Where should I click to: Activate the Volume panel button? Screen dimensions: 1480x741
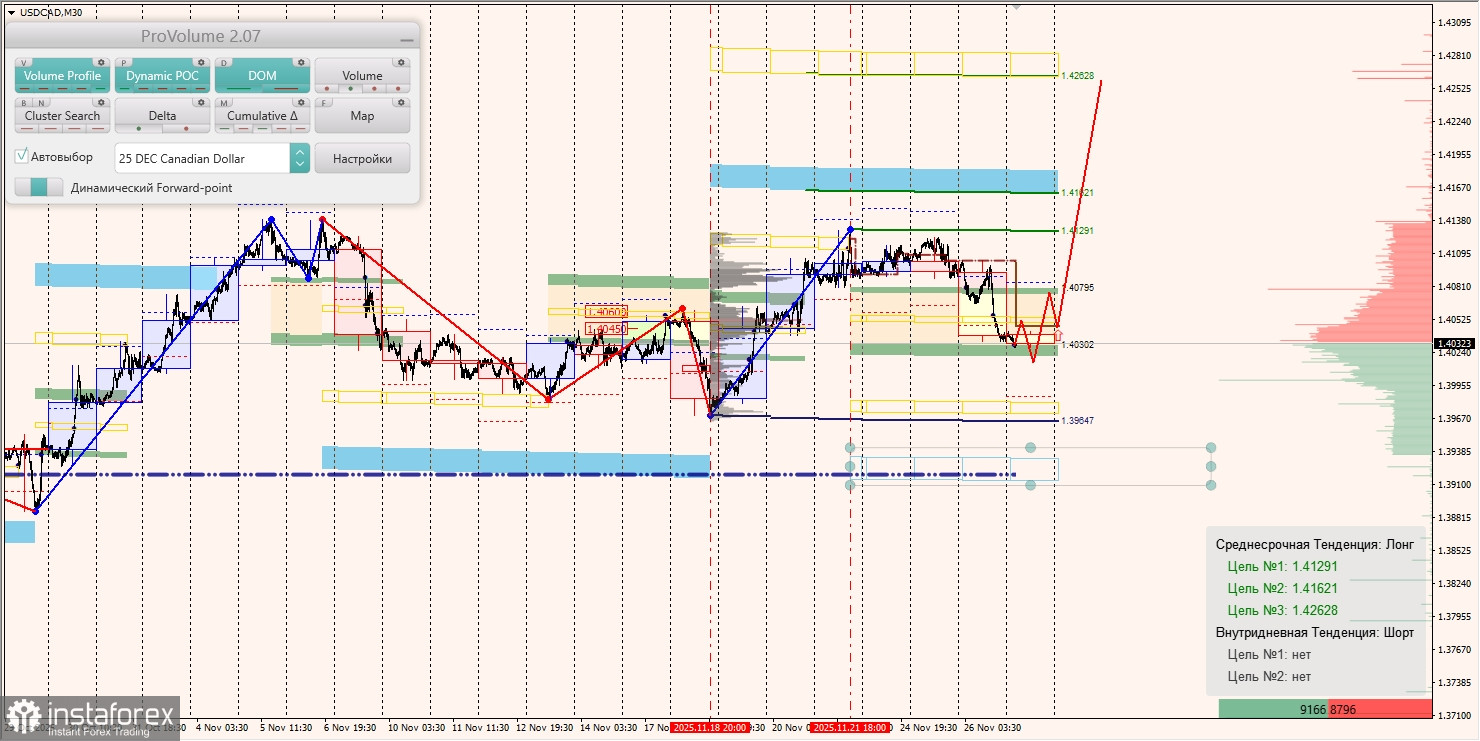(x=363, y=75)
